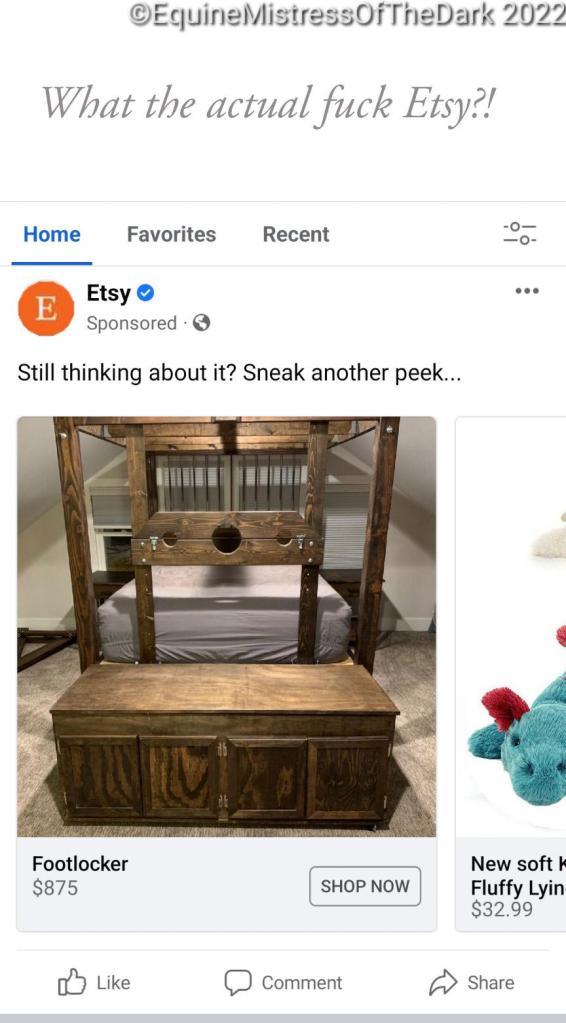Image resolution: width=566 pixels, height=1023 pixels.
Task: Switch to the Home tab
Action: [x=52, y=234]
